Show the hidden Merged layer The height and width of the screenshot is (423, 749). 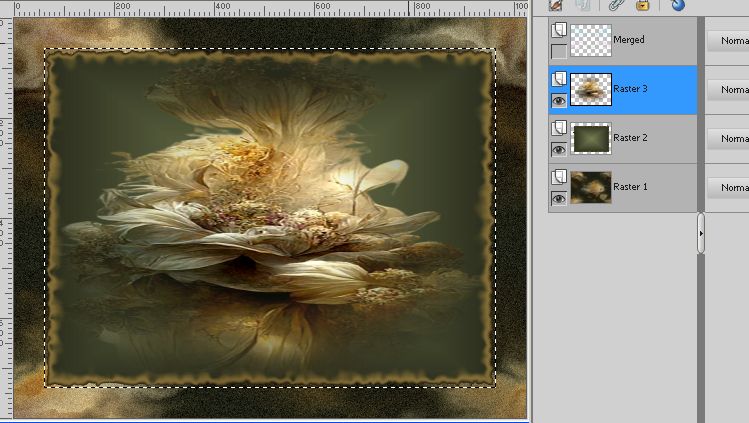[x=559, y=51]
